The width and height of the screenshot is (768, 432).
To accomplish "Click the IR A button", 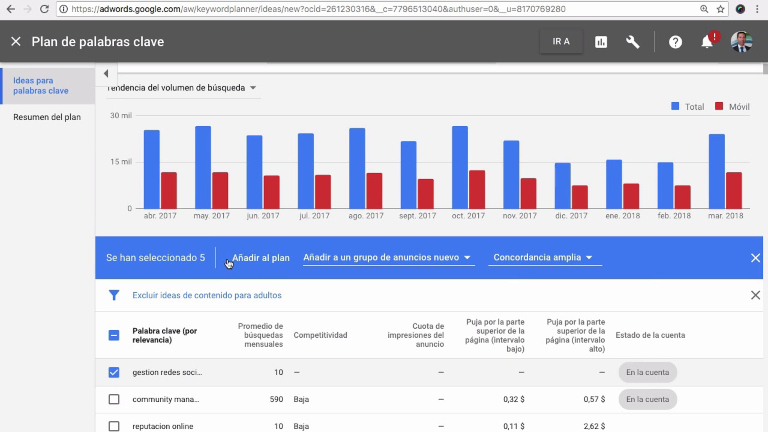I will point(561,42).
